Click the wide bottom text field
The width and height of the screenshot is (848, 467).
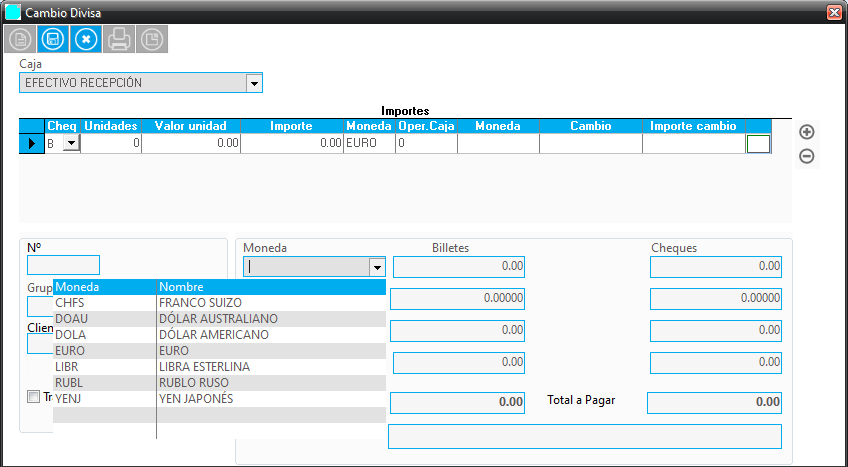pos(585,437)
